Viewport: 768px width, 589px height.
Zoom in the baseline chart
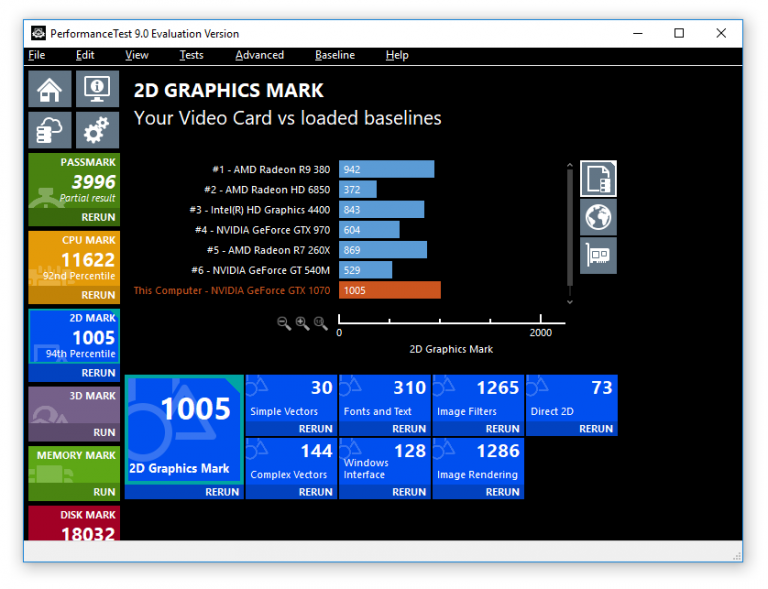point(302,323)
